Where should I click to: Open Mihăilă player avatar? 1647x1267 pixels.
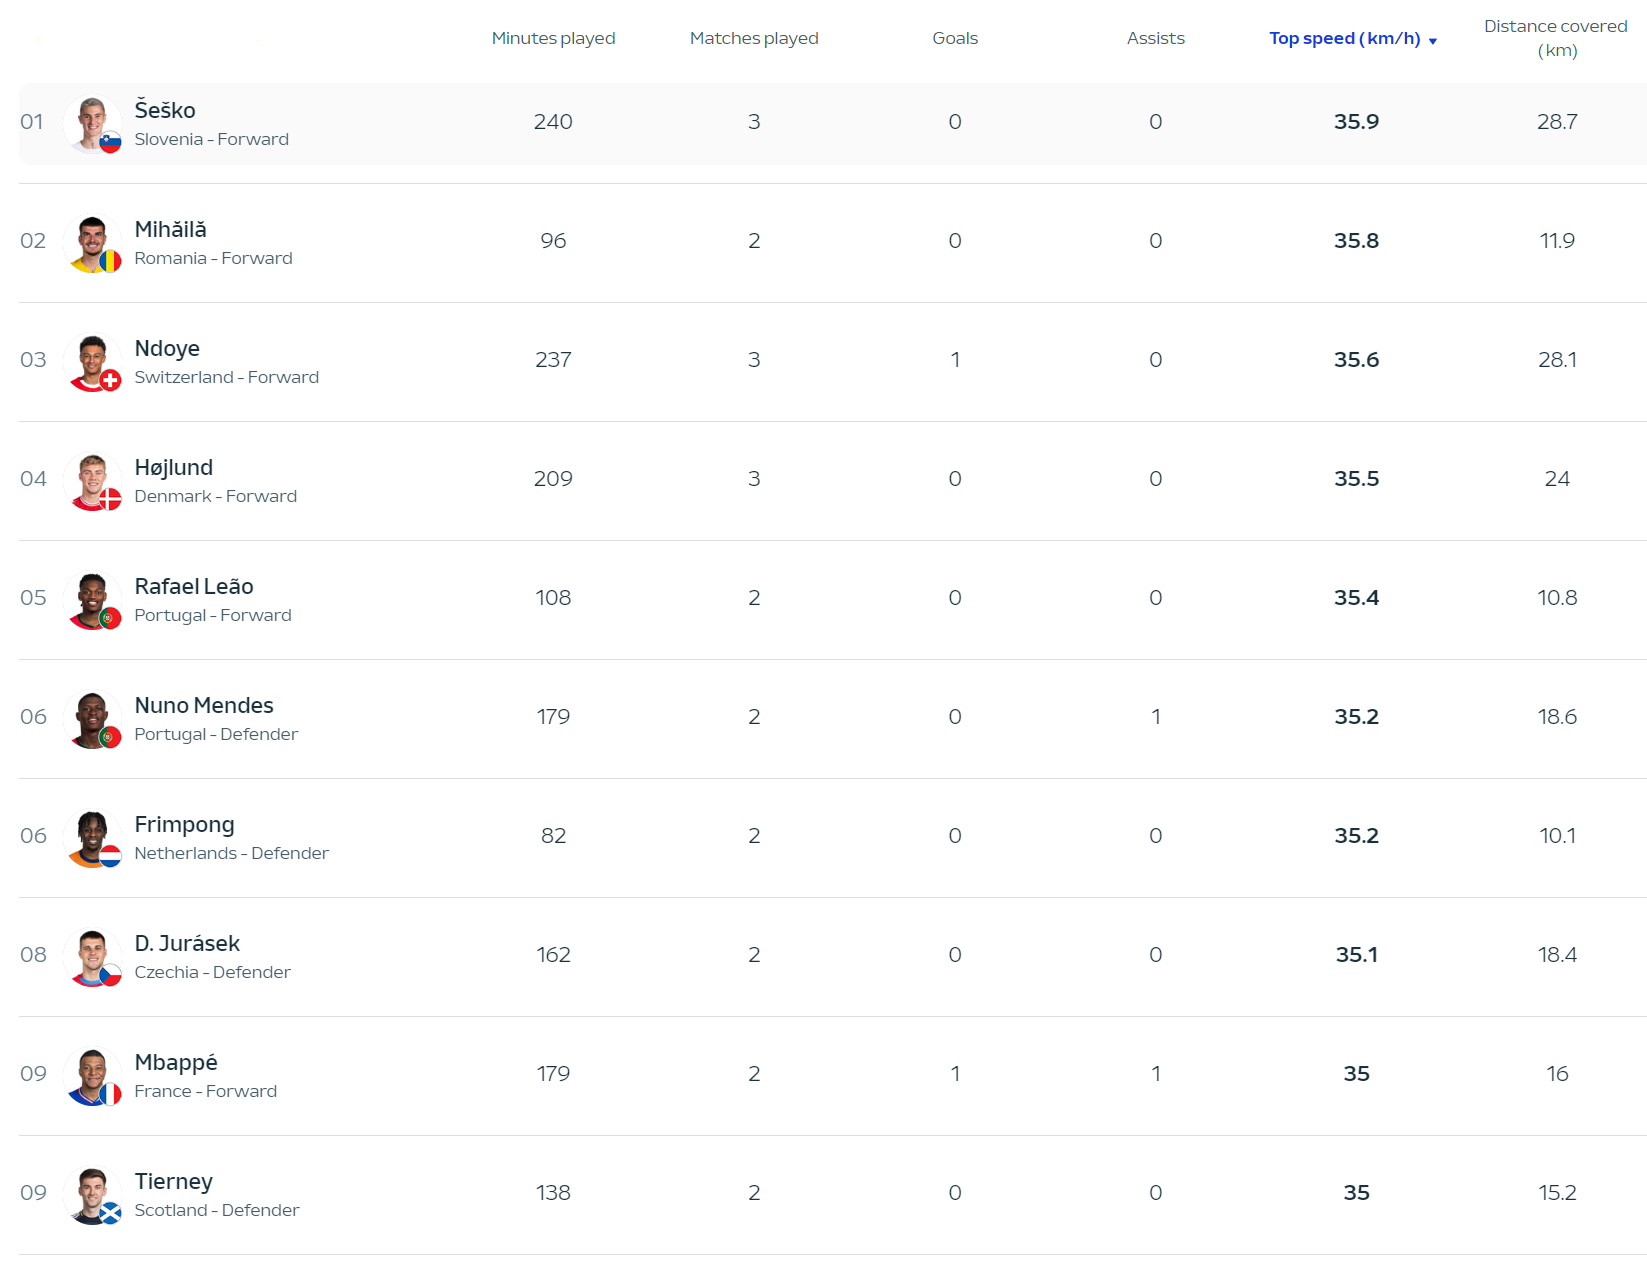92,242
